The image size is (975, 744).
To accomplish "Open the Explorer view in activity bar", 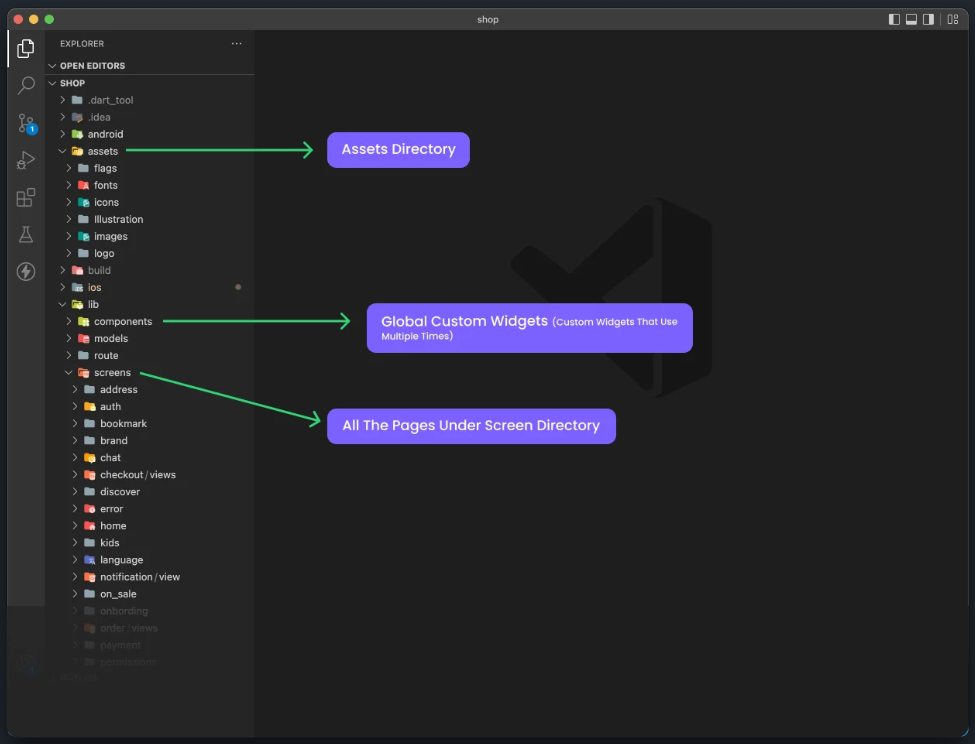I will (25, 48).
